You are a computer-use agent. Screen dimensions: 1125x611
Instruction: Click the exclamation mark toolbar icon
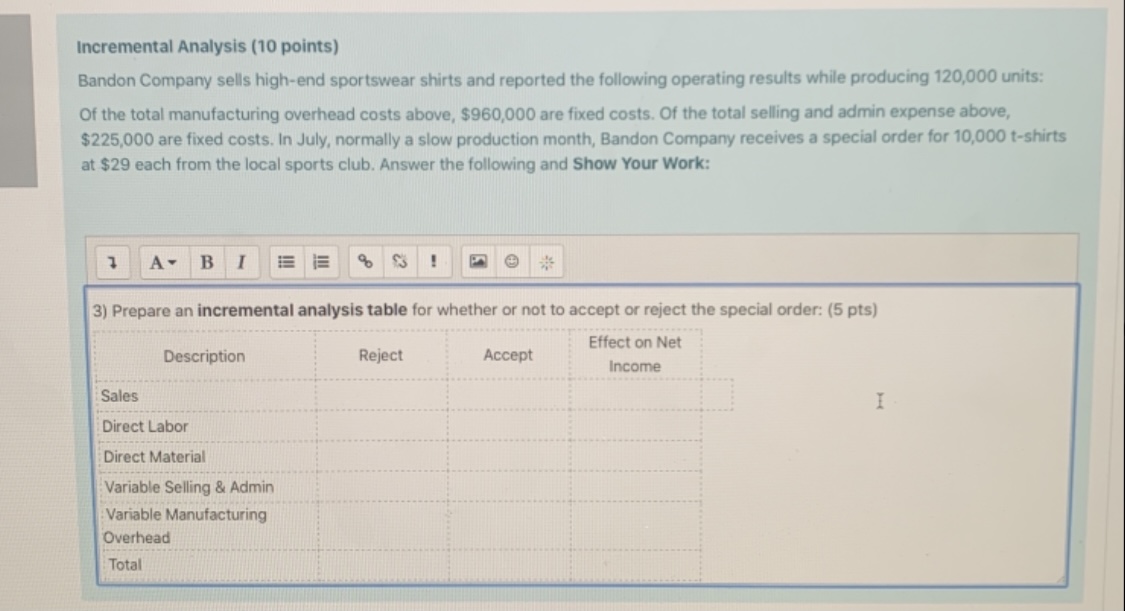click(x=433, y=262)
